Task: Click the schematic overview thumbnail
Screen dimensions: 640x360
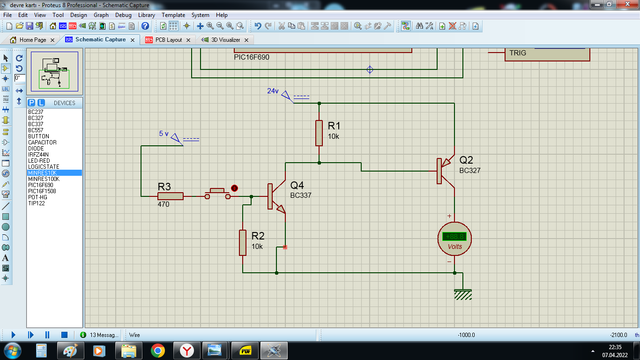Action: click(55, 72)
